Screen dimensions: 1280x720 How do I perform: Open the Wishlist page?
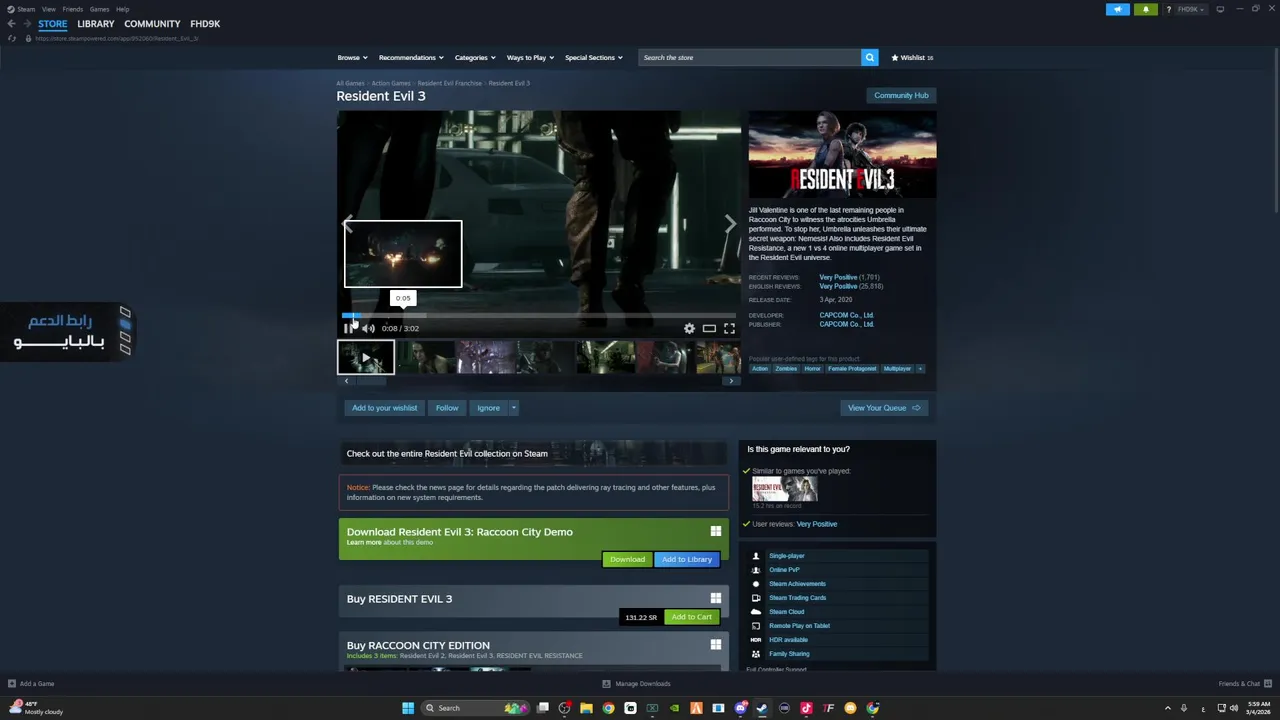(912, 57)
